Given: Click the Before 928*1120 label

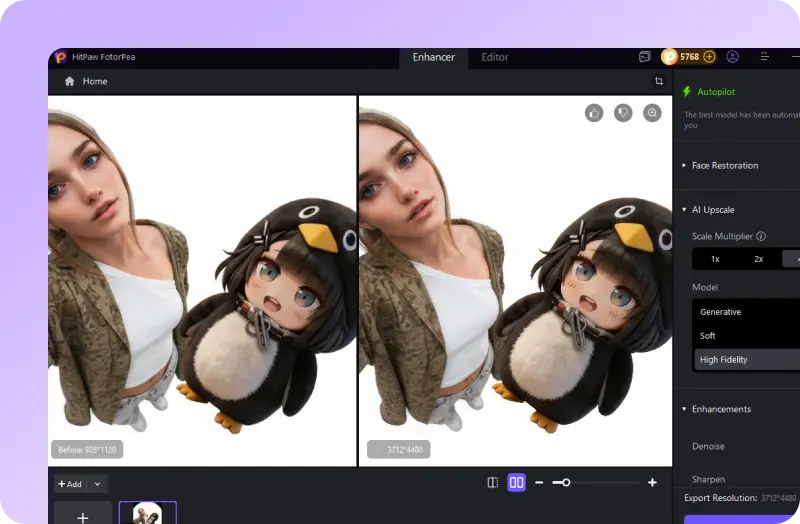Looking at the screenshot, I should point(87,450).
